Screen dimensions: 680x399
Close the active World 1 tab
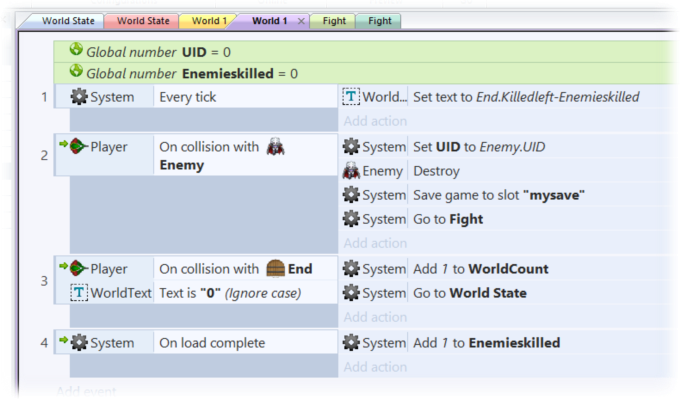[301, 21]
